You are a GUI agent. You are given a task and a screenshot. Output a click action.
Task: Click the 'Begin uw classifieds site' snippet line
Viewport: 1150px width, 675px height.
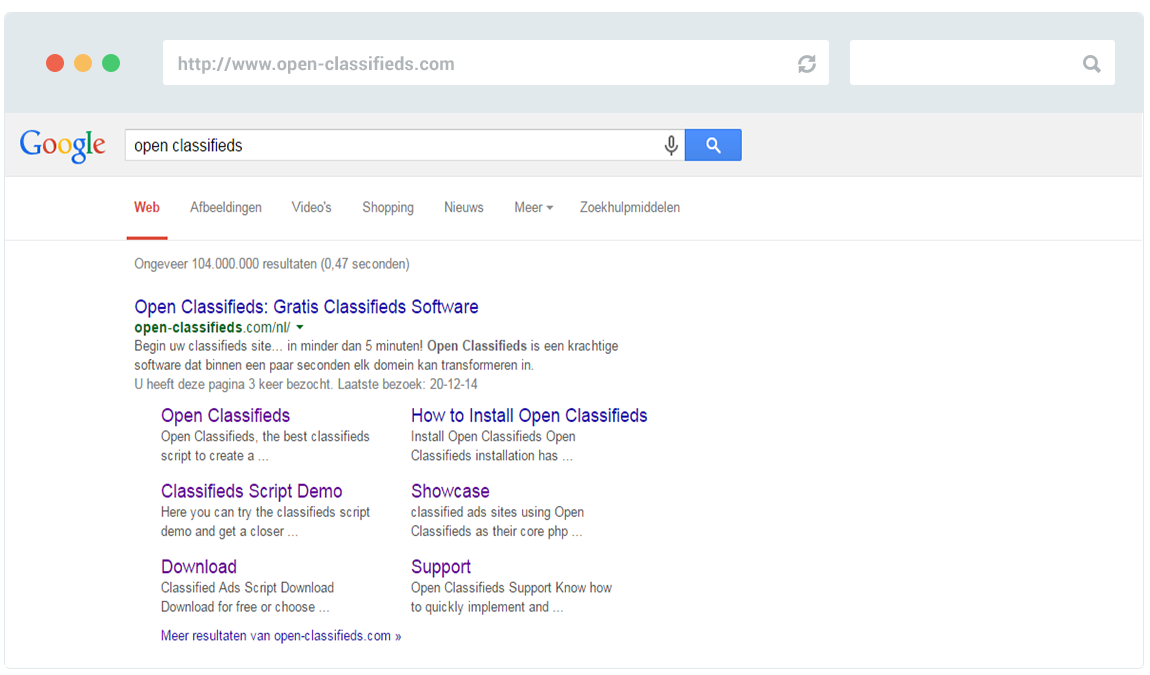pos(376,346)
